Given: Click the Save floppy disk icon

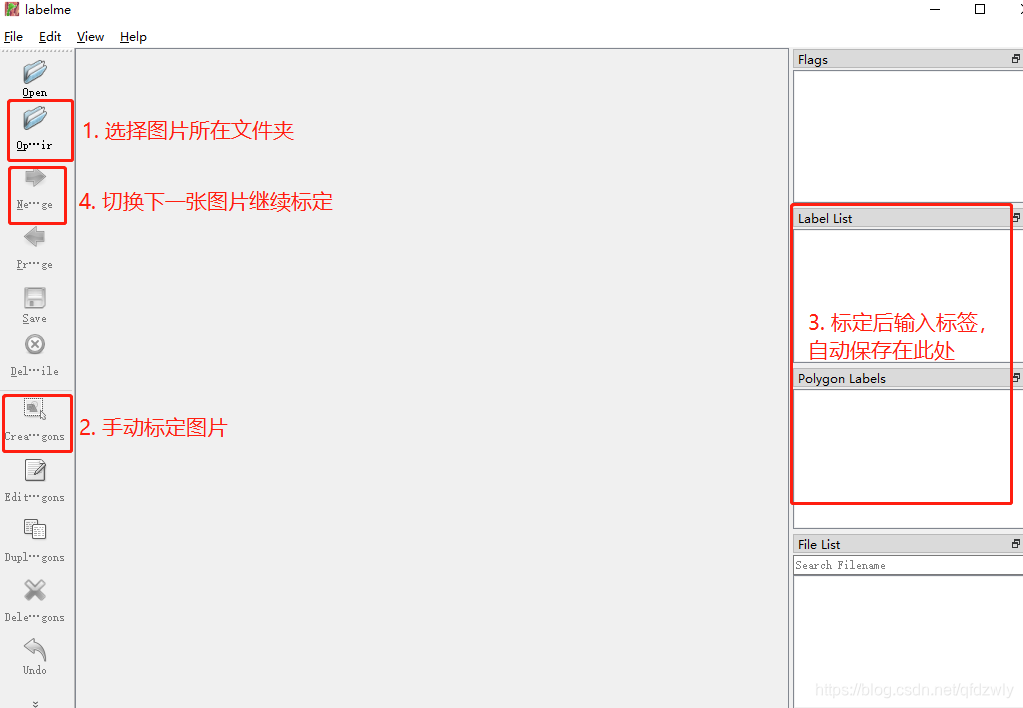Looking at the screenshot, I should (x=35, y=298).
